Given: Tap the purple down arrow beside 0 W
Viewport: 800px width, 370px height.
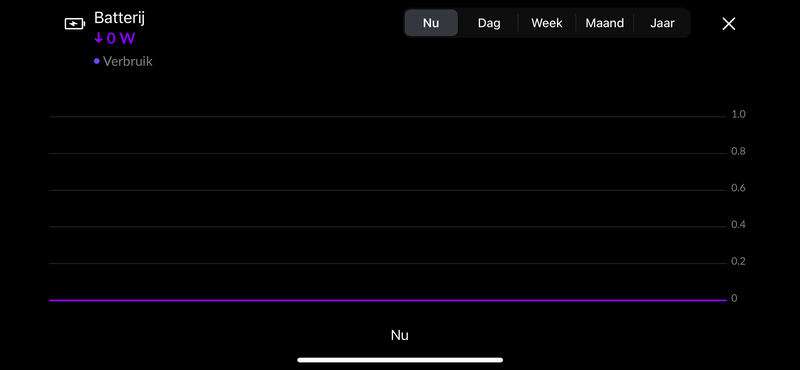Looking at the screenshot, I should click(x=98, y=38).
